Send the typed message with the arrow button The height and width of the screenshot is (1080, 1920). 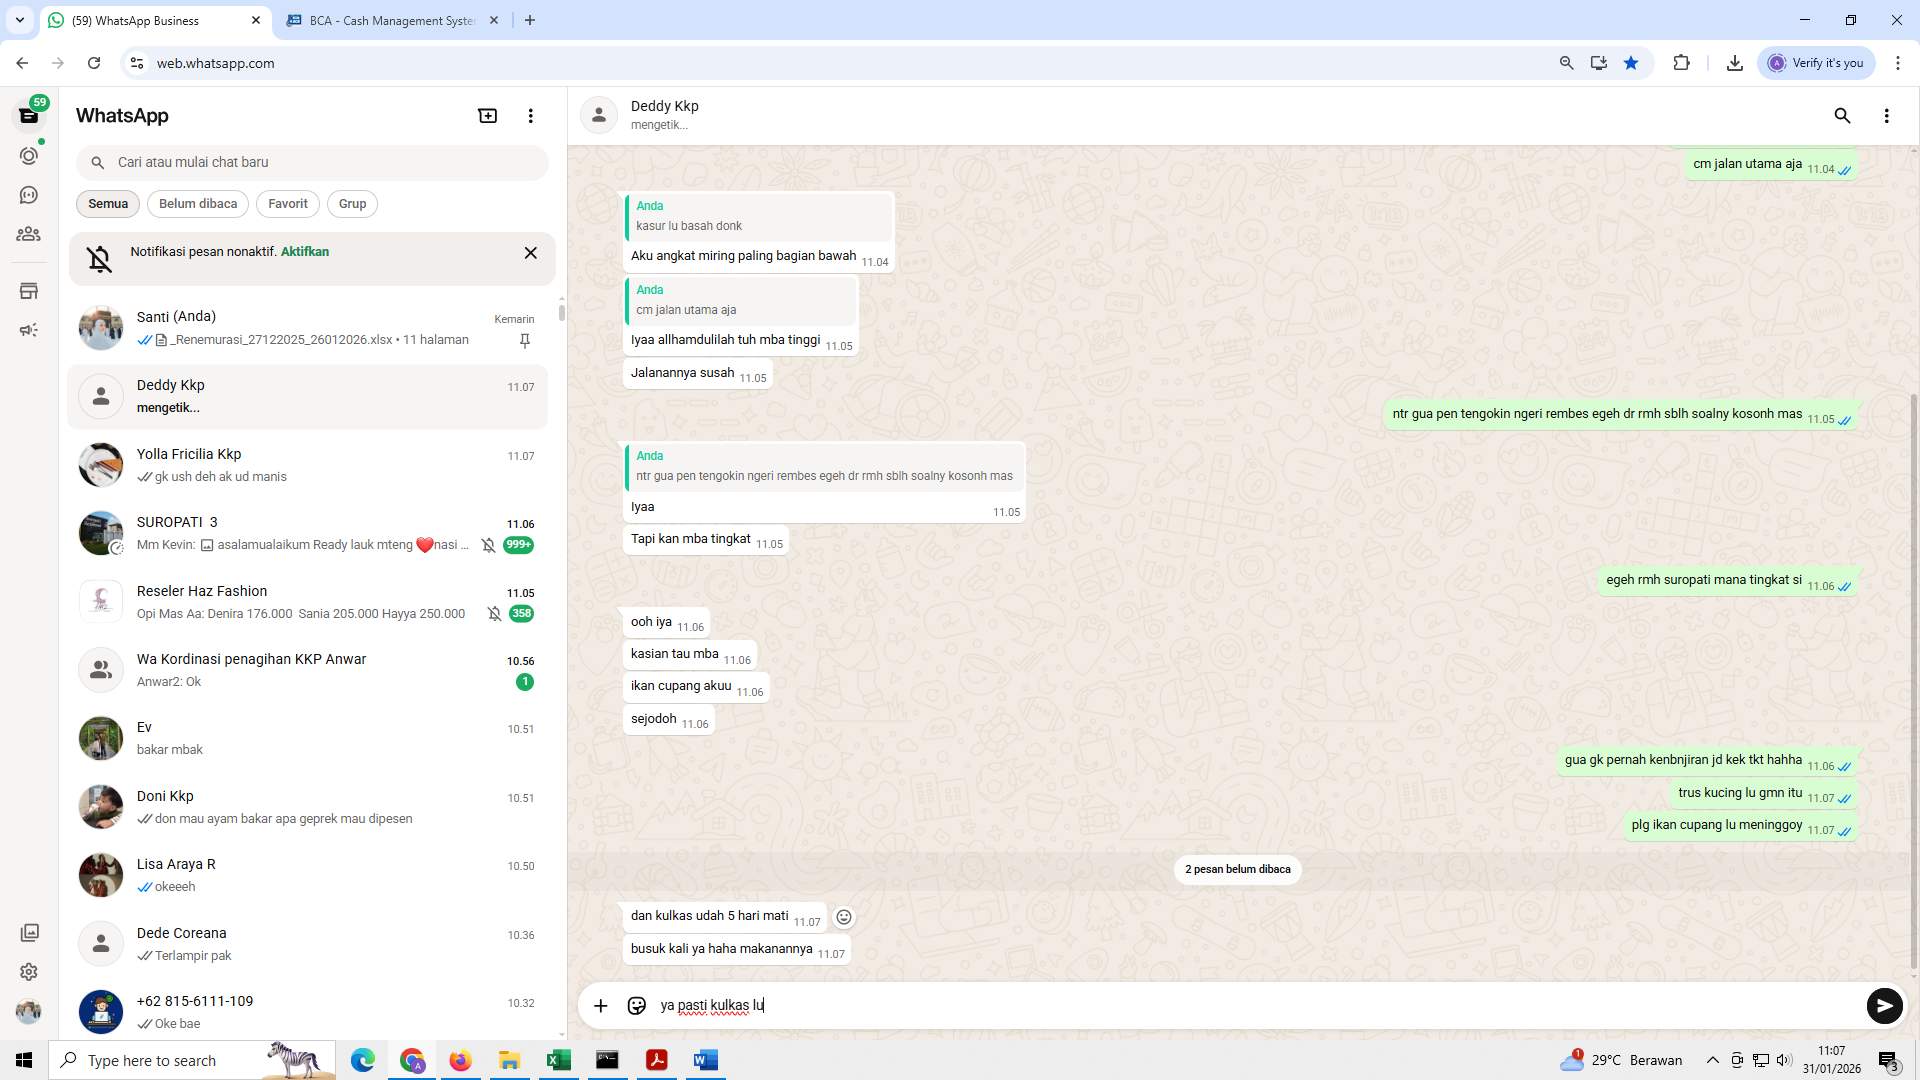coord(1884,1006)
